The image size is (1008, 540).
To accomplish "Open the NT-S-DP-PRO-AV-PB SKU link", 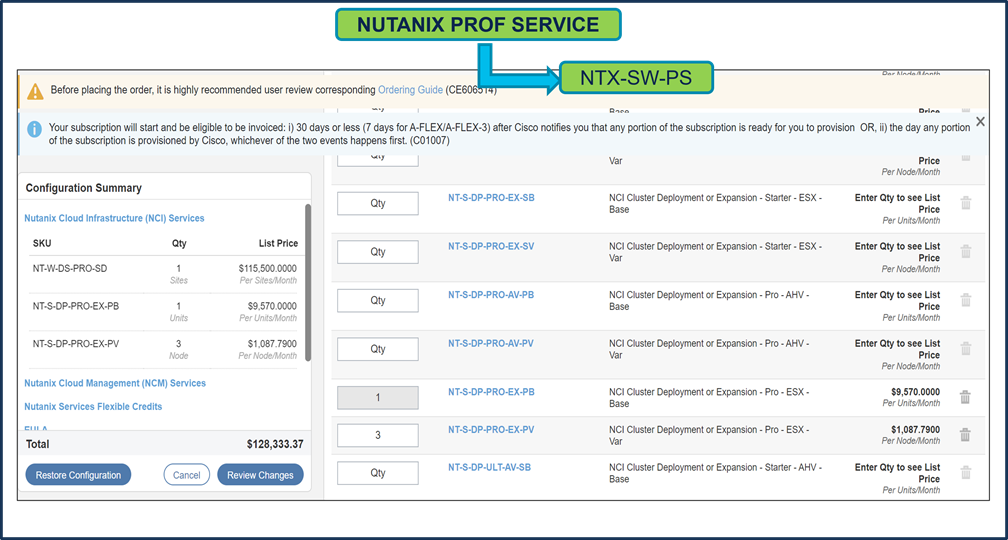I will (491, 295).
